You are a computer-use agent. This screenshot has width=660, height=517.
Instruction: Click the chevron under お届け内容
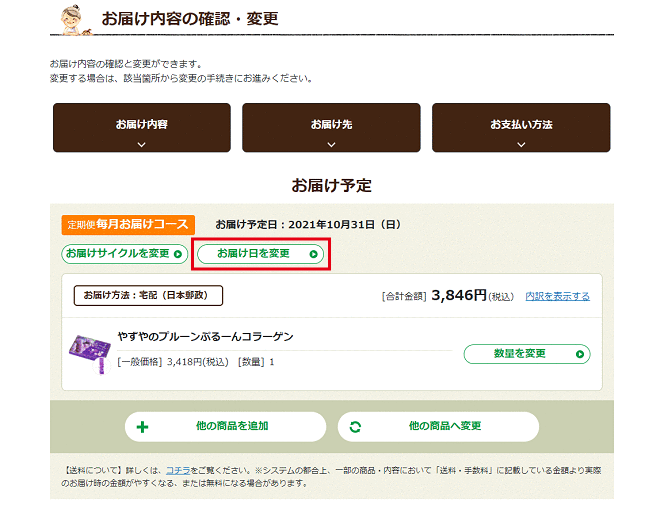click(x=142, y=144)
